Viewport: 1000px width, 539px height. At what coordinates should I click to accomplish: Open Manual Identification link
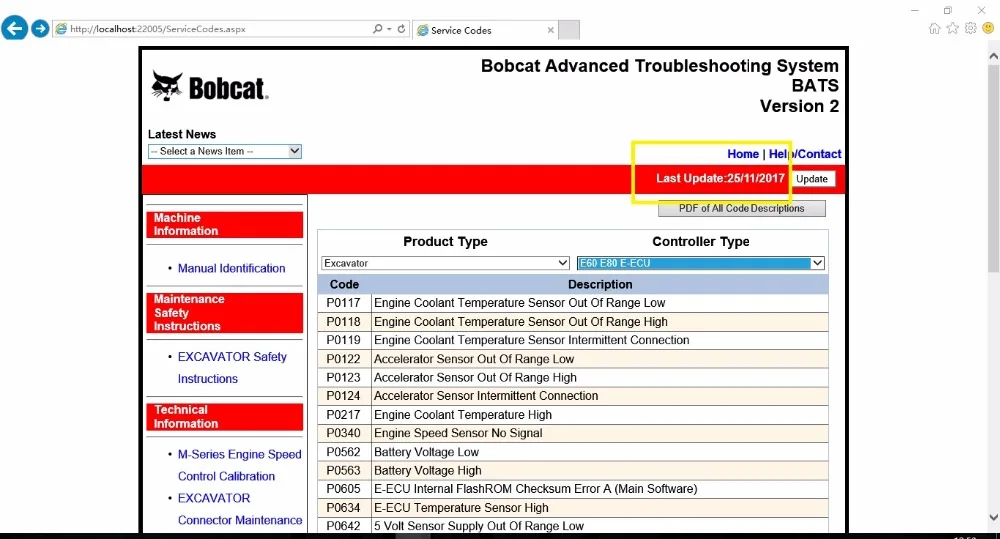click(232, 269)
